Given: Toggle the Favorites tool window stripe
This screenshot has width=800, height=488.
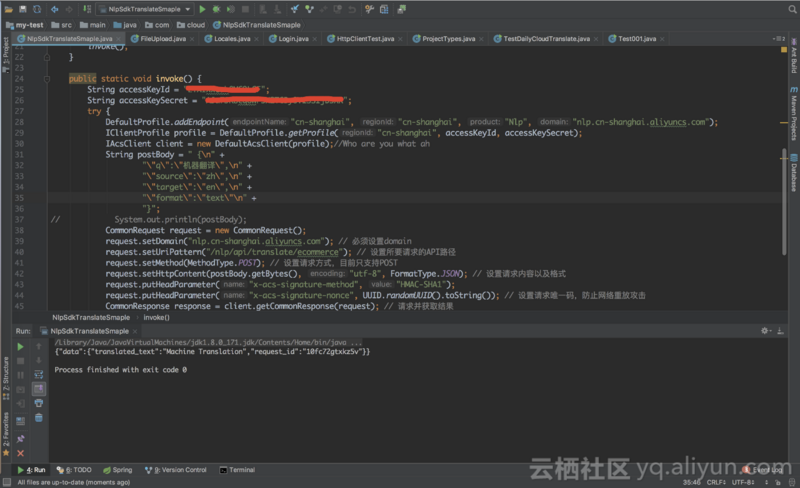Looking at the screenshot, I should (x=6, y=434).
